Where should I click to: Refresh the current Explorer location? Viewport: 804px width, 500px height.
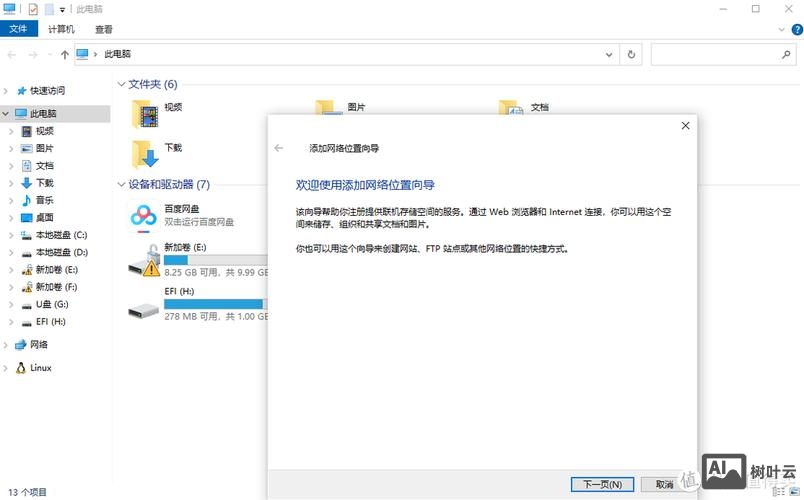click(x=631, y=54)
